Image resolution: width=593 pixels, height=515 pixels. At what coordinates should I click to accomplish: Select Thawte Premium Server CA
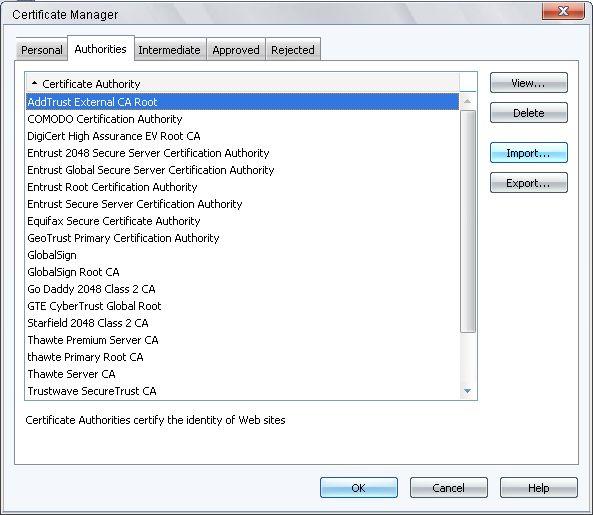(242, 340)
